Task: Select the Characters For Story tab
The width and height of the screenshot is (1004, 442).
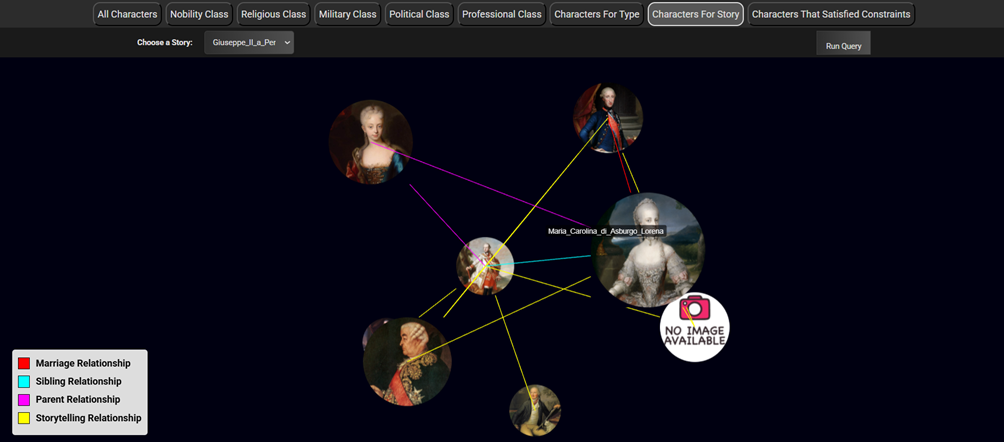Action: click(695, 14)
